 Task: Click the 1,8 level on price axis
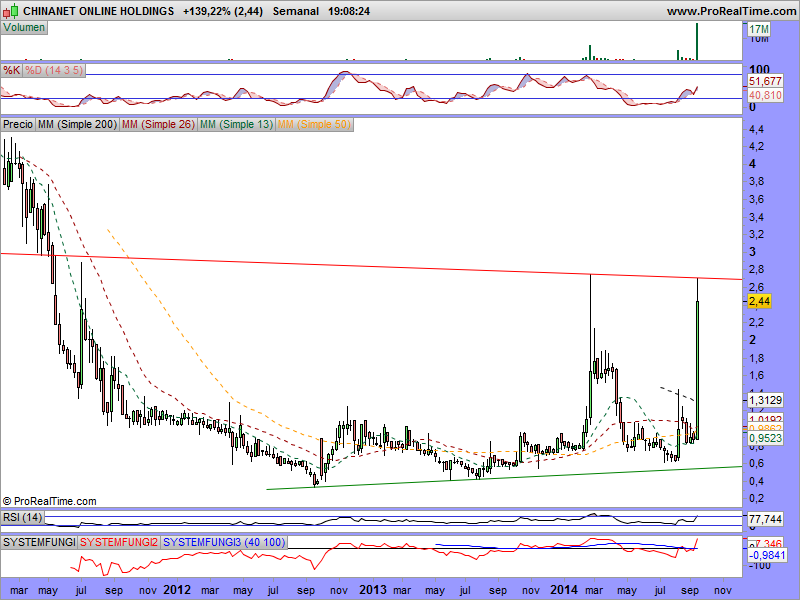point(757,358)
